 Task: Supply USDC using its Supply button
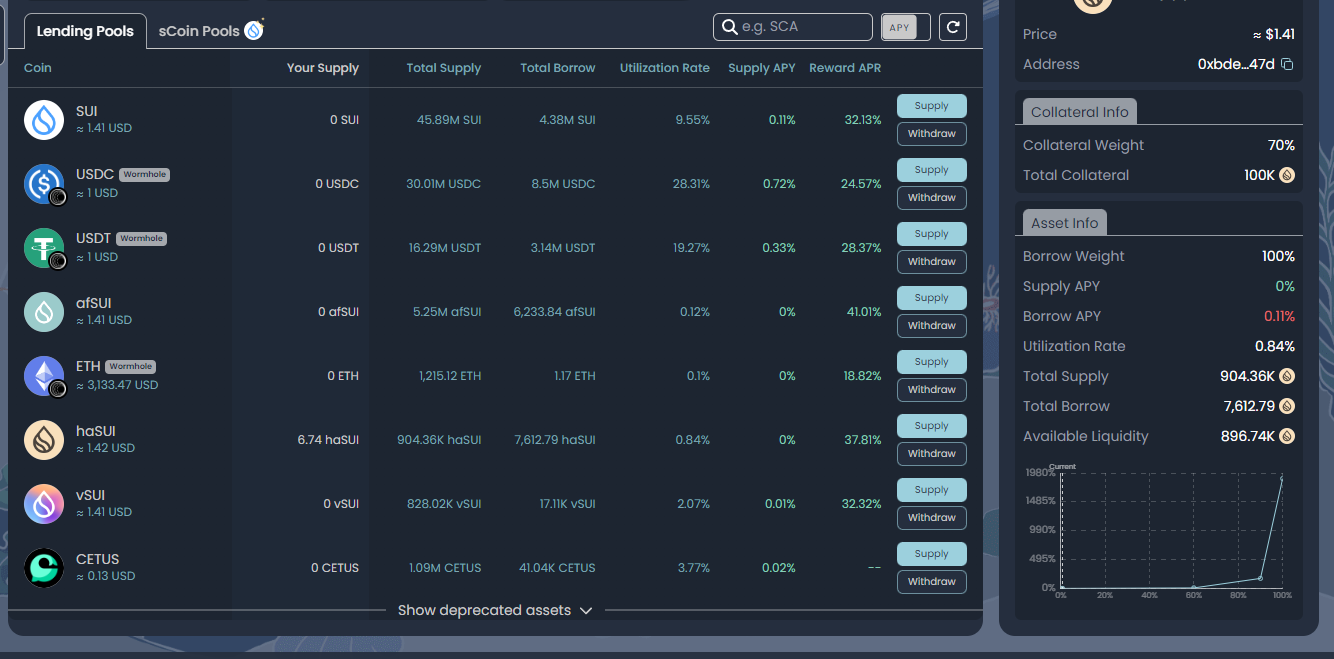932,170
